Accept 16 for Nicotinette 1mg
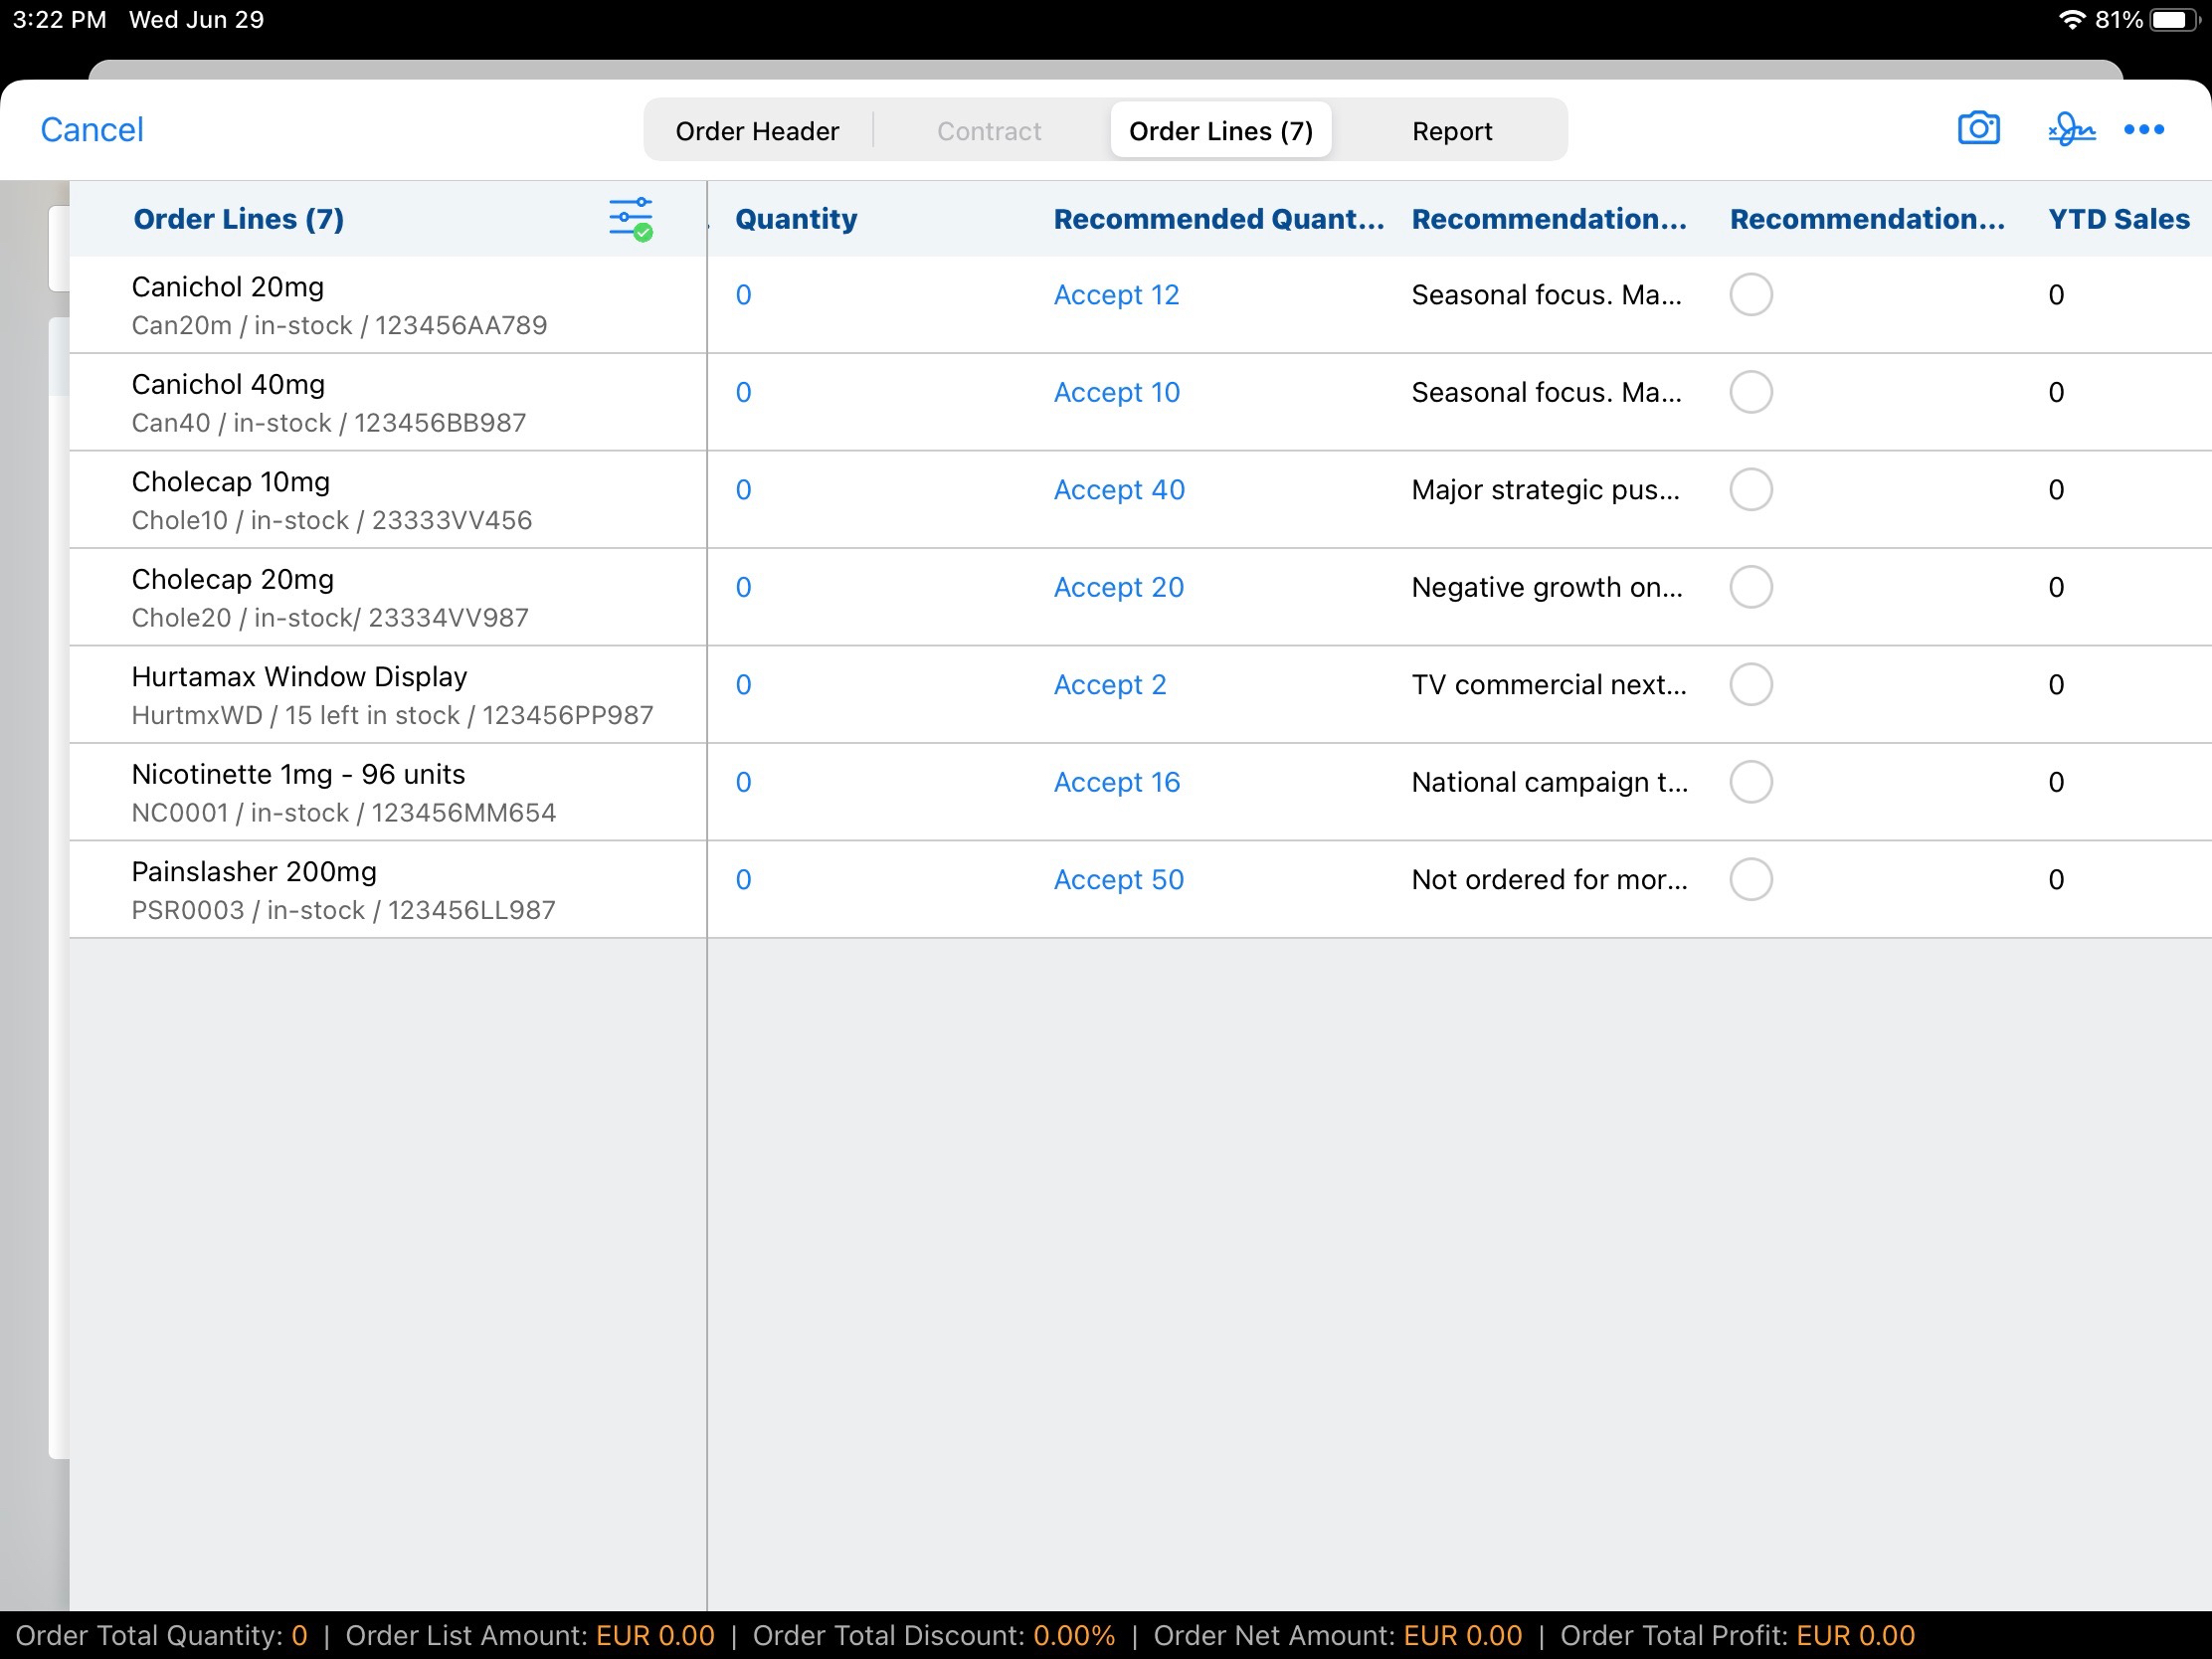2212x1659 pixels. [1116, 782]
